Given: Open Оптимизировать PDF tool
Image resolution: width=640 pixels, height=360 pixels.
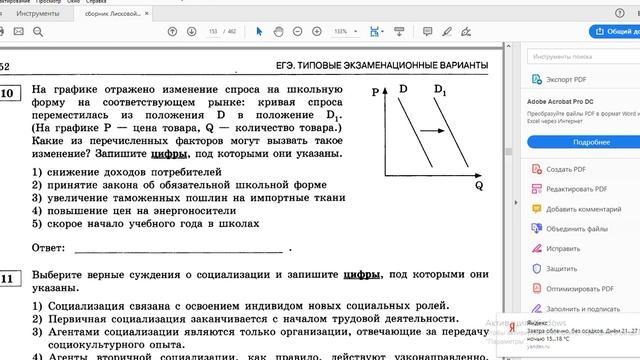Looking at the screenshot, I should [x=573, y=289].
